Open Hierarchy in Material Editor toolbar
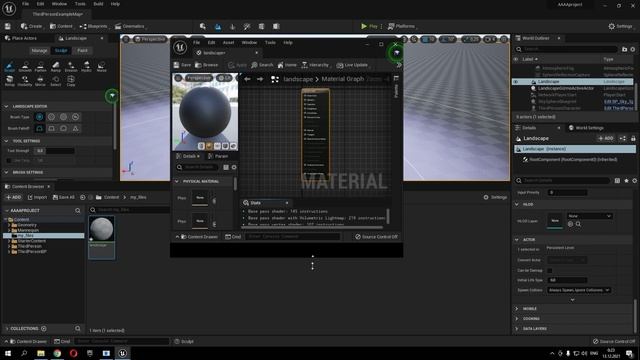The width and height of the screenshot is (640, 360). click(315, 65)
